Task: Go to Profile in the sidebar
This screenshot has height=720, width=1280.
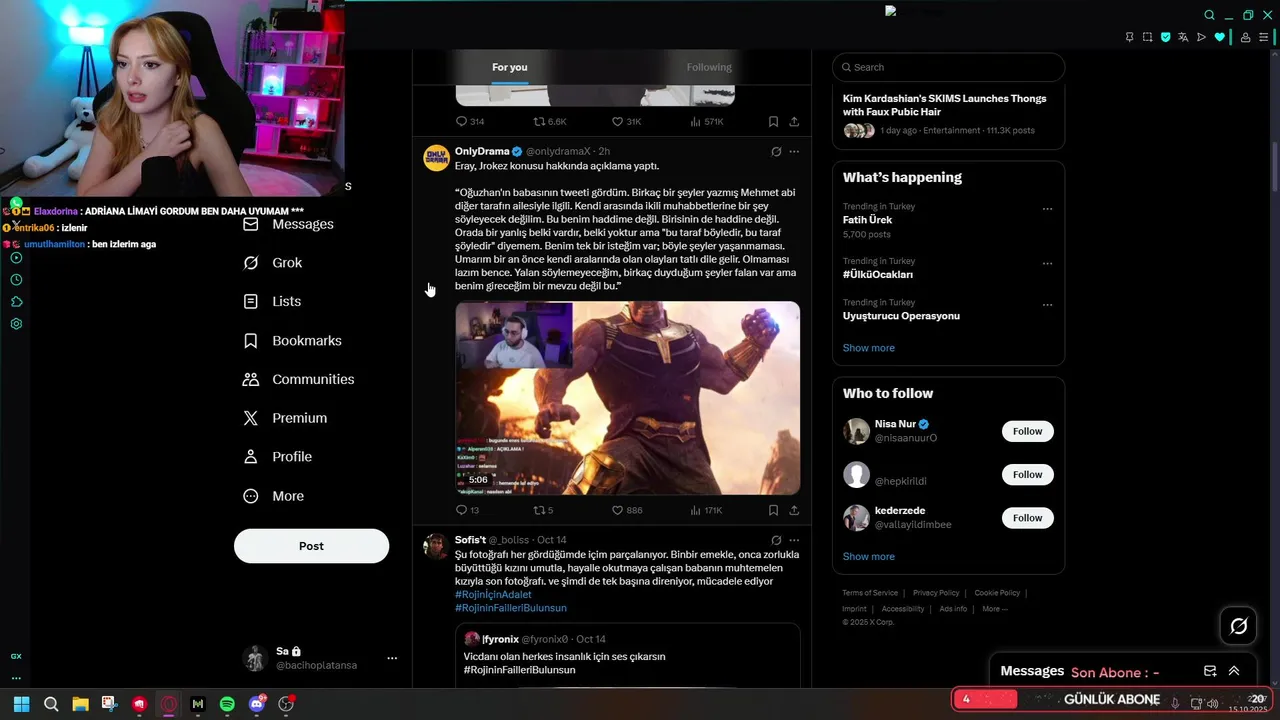Action: [x=277, y=456]
